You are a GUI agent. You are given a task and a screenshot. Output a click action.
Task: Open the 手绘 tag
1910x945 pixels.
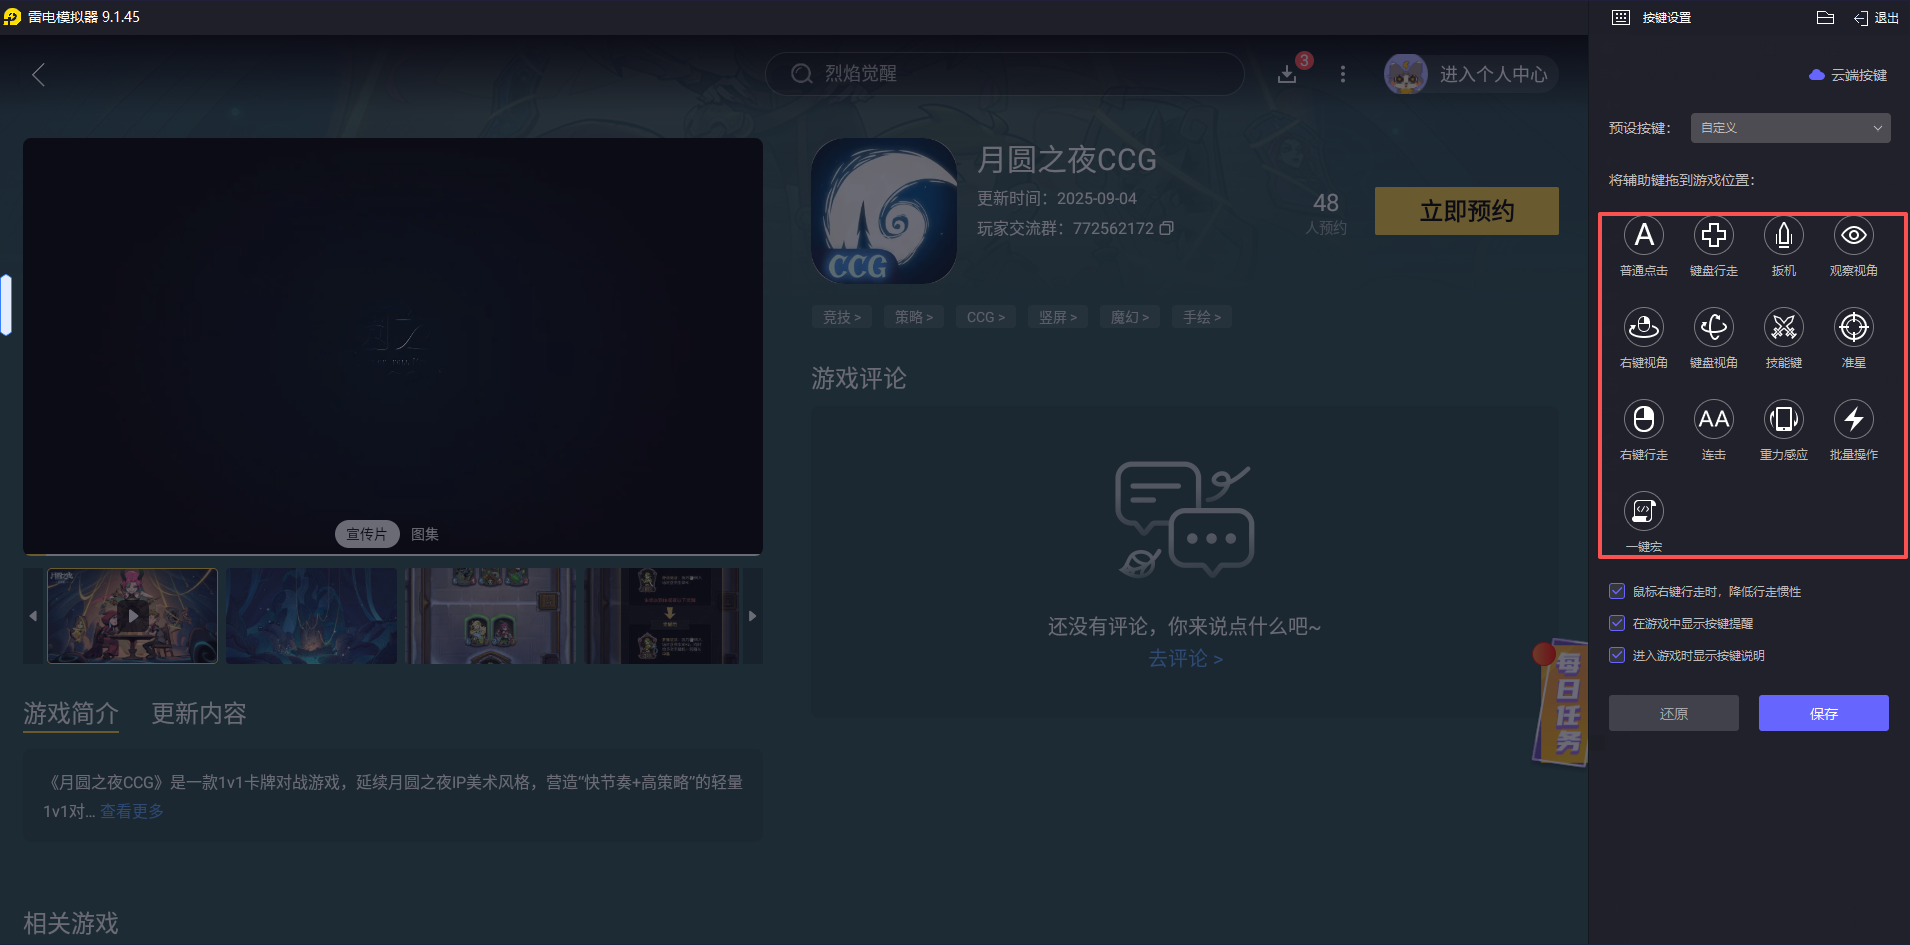click(1202, 317)
